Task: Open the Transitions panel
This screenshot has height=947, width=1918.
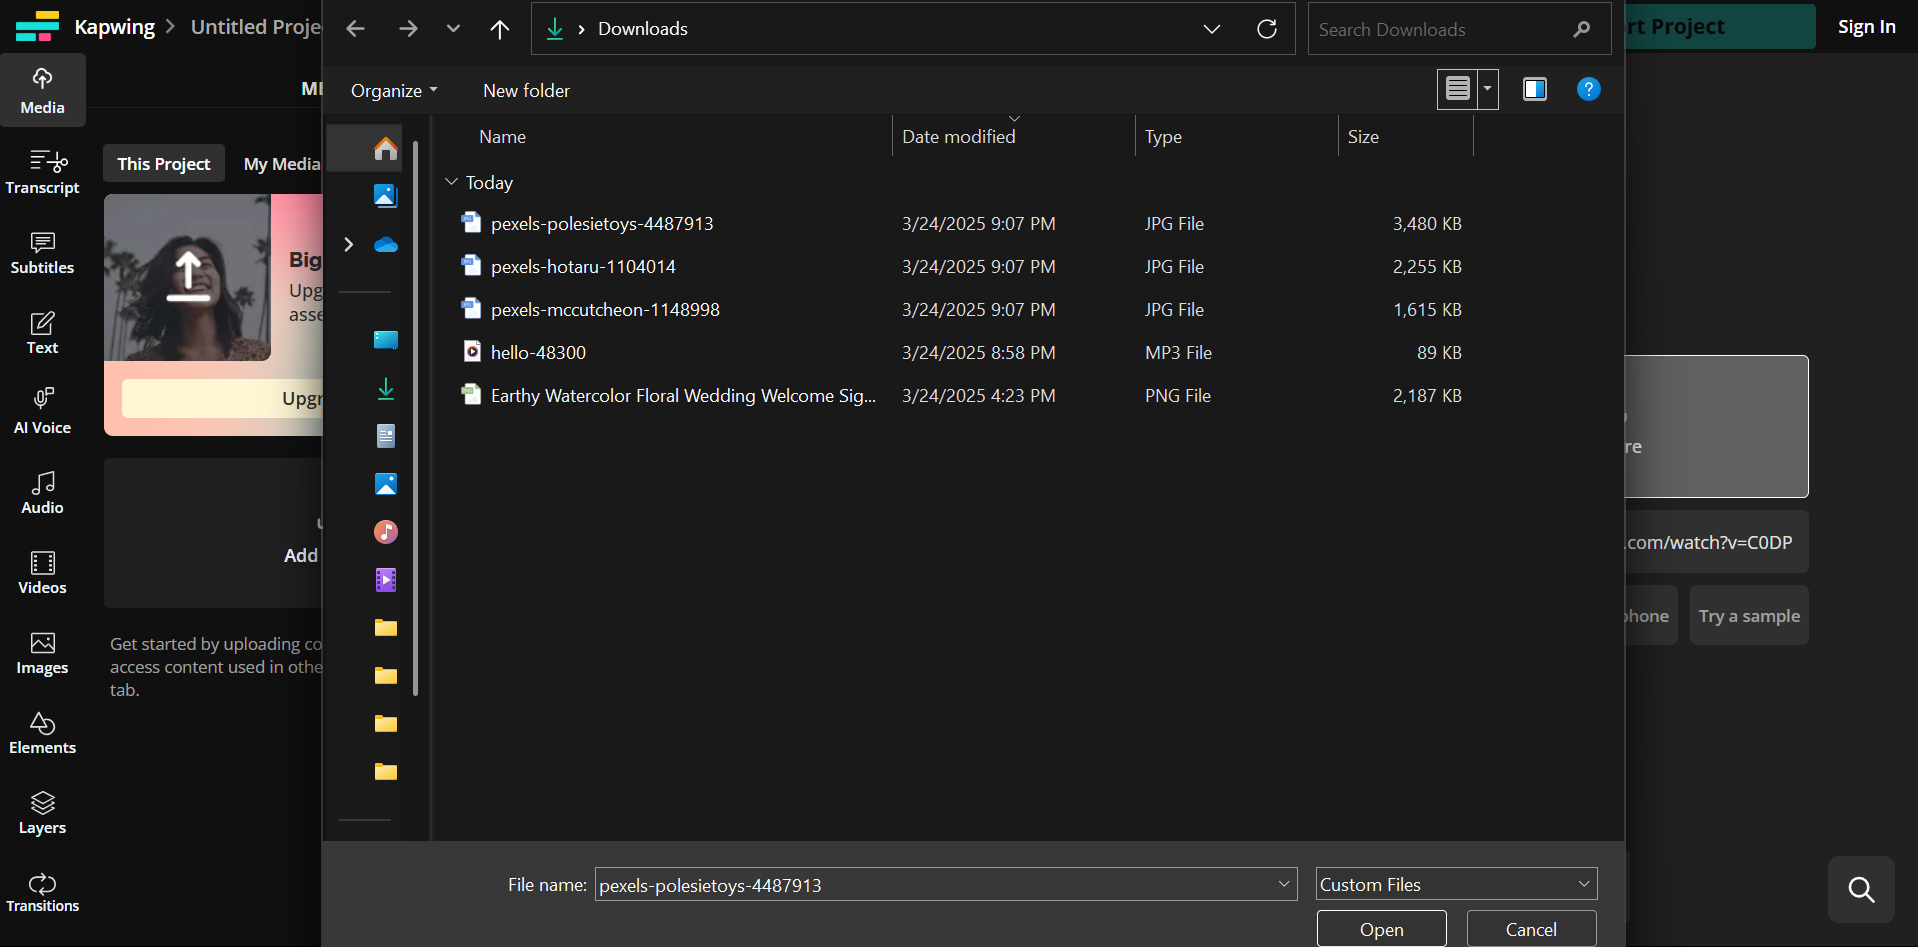Action: [x=42, y=892]
